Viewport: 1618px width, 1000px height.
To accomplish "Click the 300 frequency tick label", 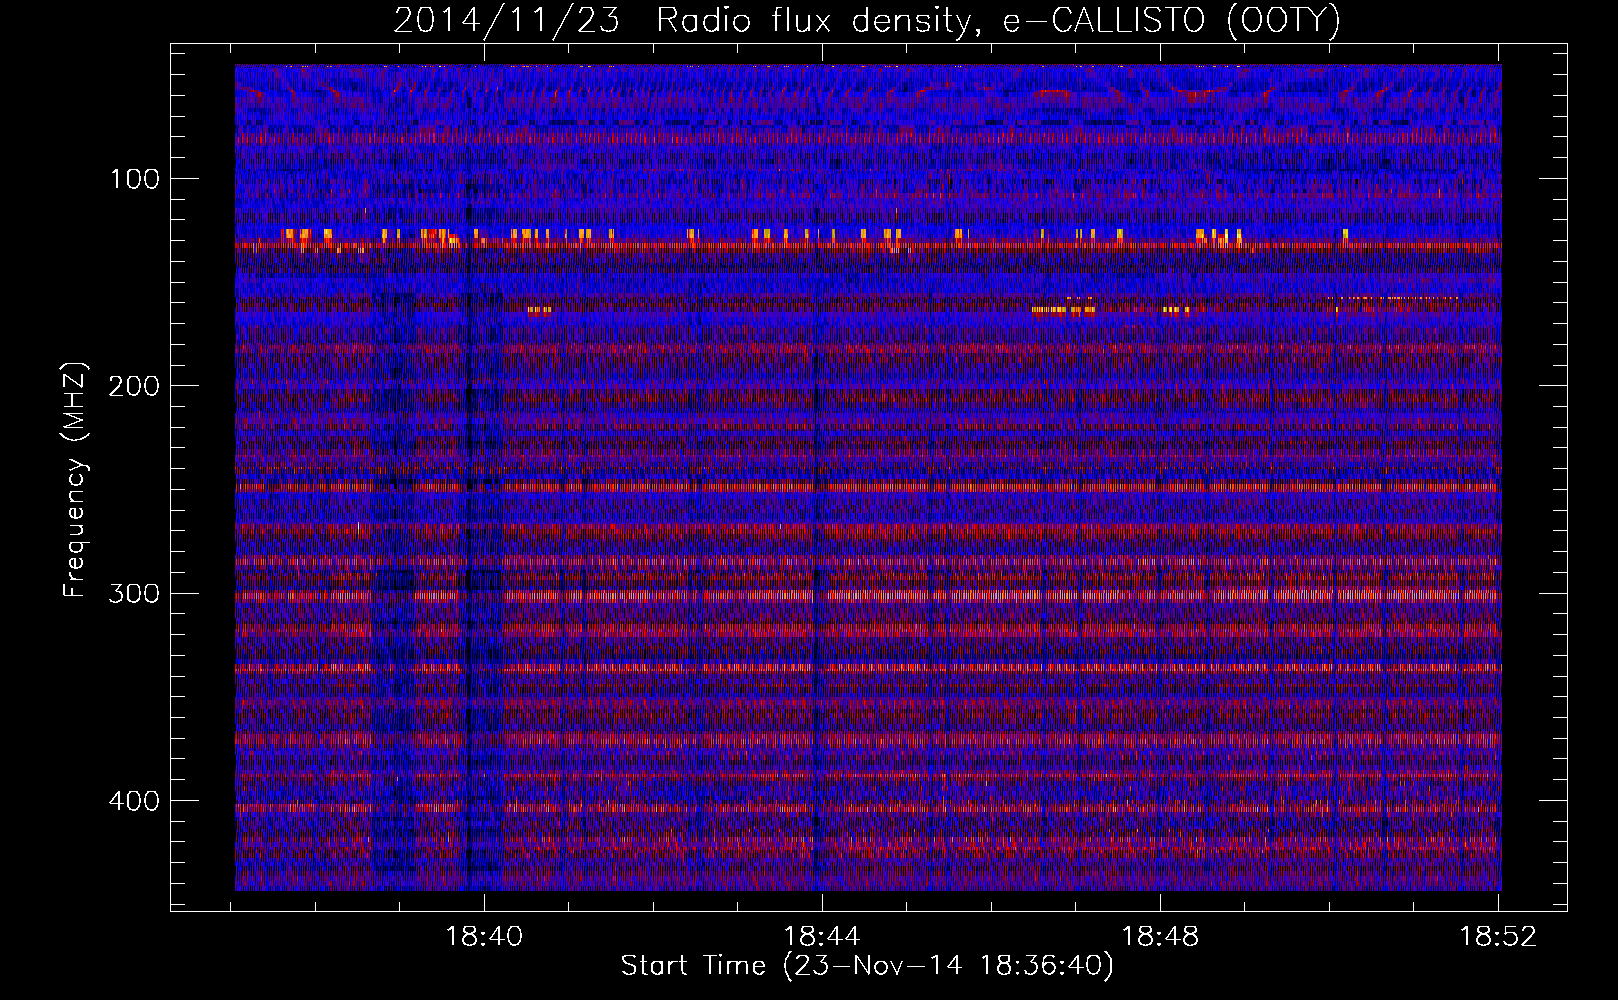I will [x=133, y=593].
